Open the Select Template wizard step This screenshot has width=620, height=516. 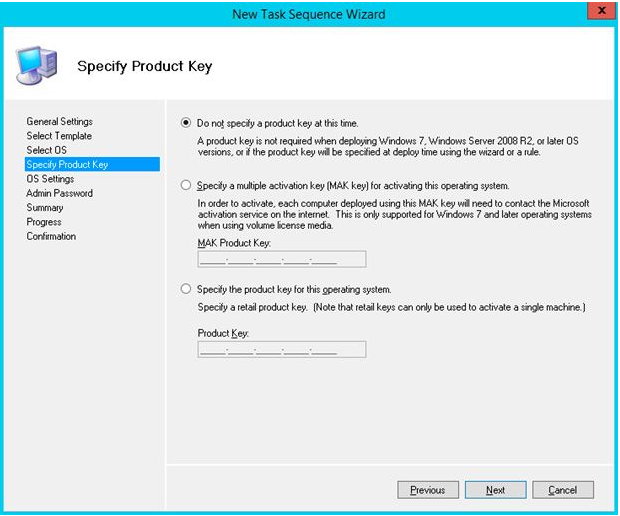point(59,136)
